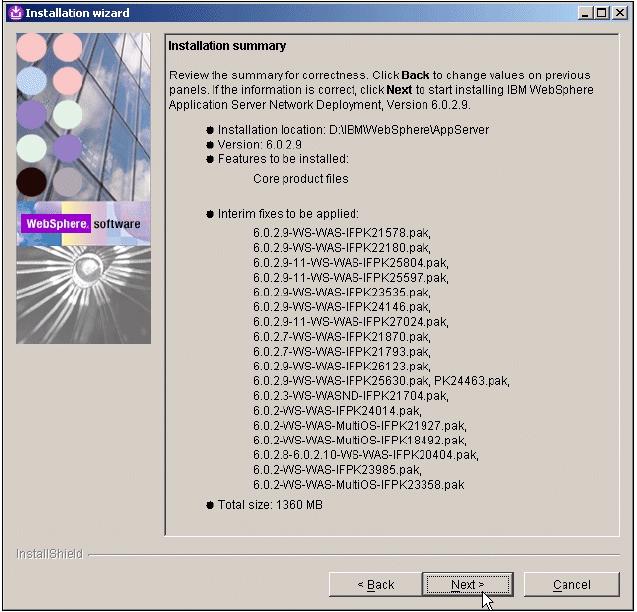Select 6.0.2.9-WS-WAS-IFPK21578.pak entry
Viewport: 637px width, 612px height.
342,233
